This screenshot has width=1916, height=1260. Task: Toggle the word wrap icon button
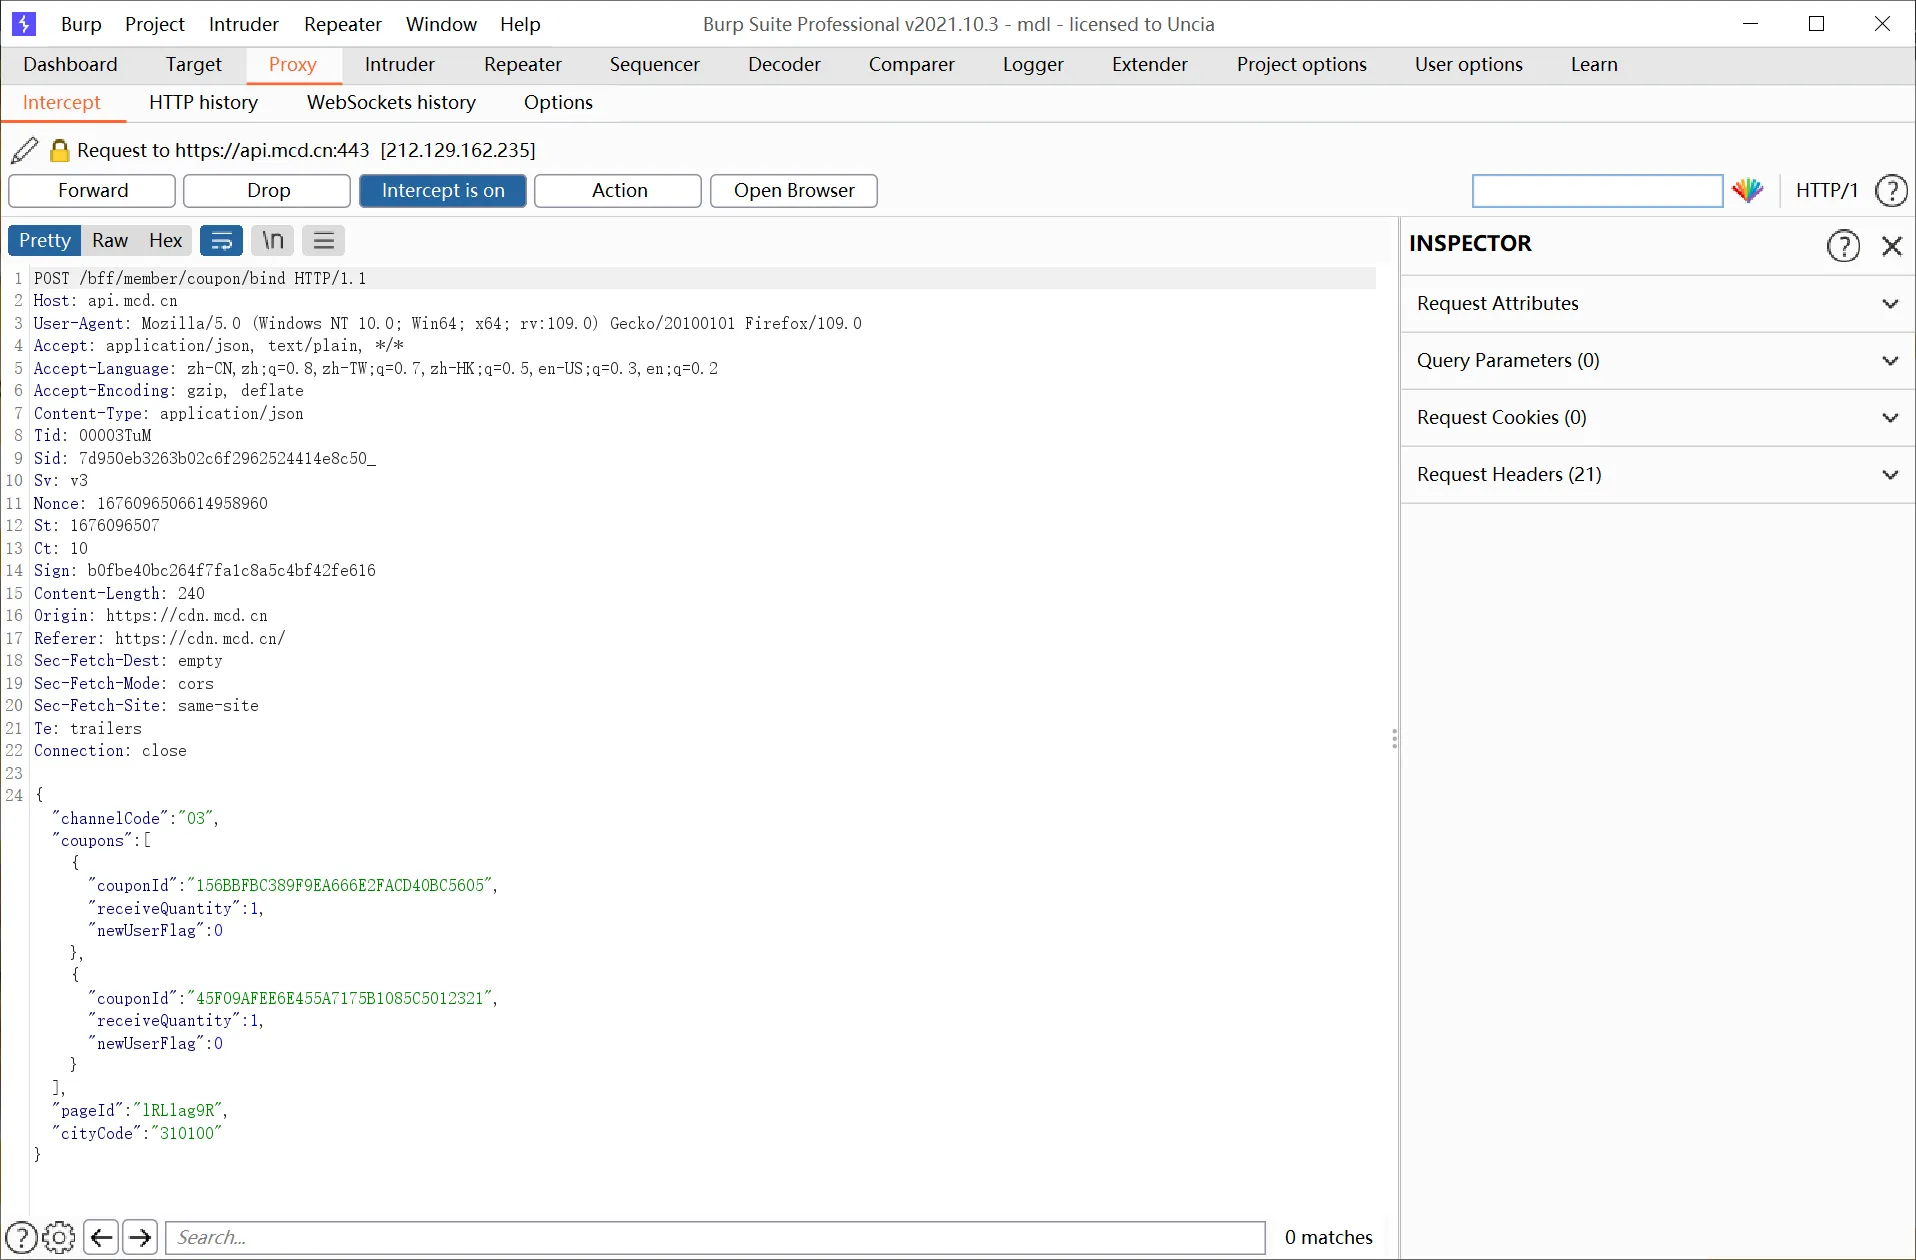pos(222,241)
